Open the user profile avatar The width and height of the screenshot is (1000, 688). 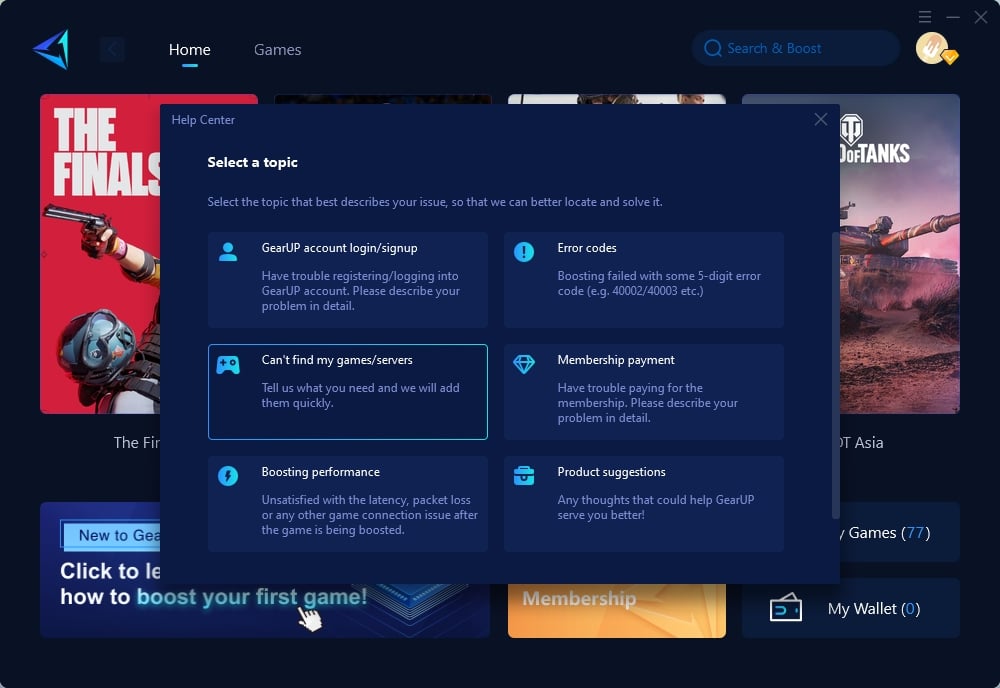click(933, 48)
